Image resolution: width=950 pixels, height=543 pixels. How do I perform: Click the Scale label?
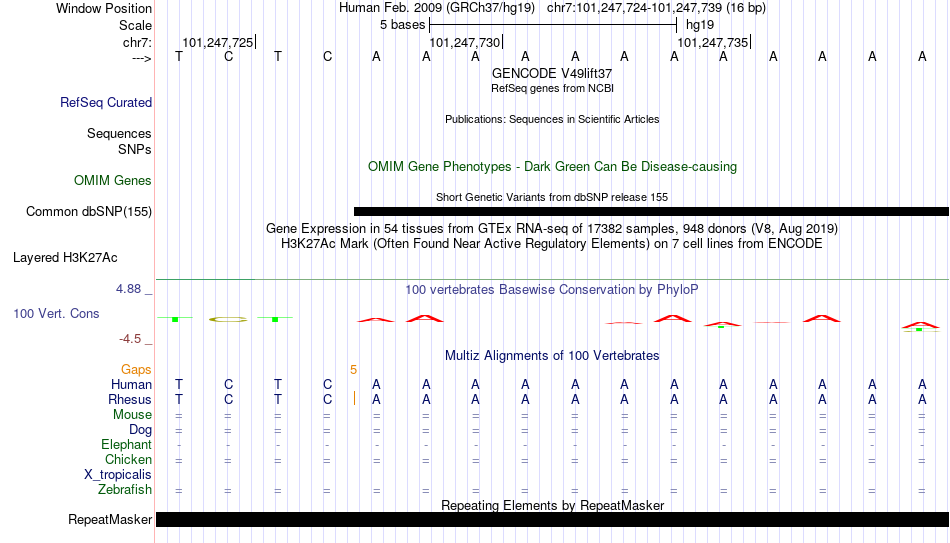click(136, 25)
